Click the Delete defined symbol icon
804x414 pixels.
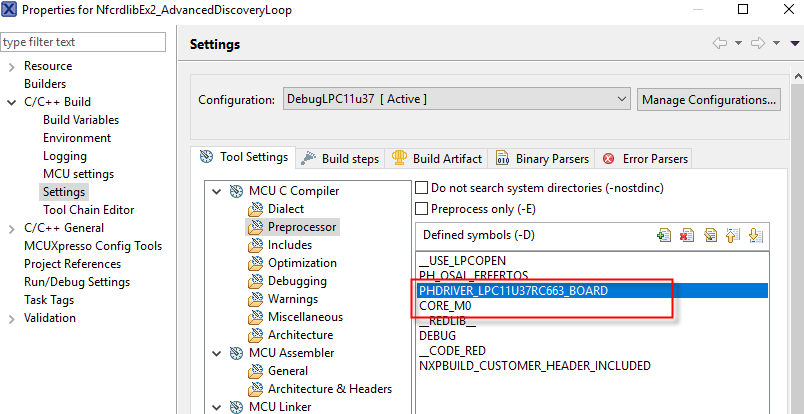point(686,236)
